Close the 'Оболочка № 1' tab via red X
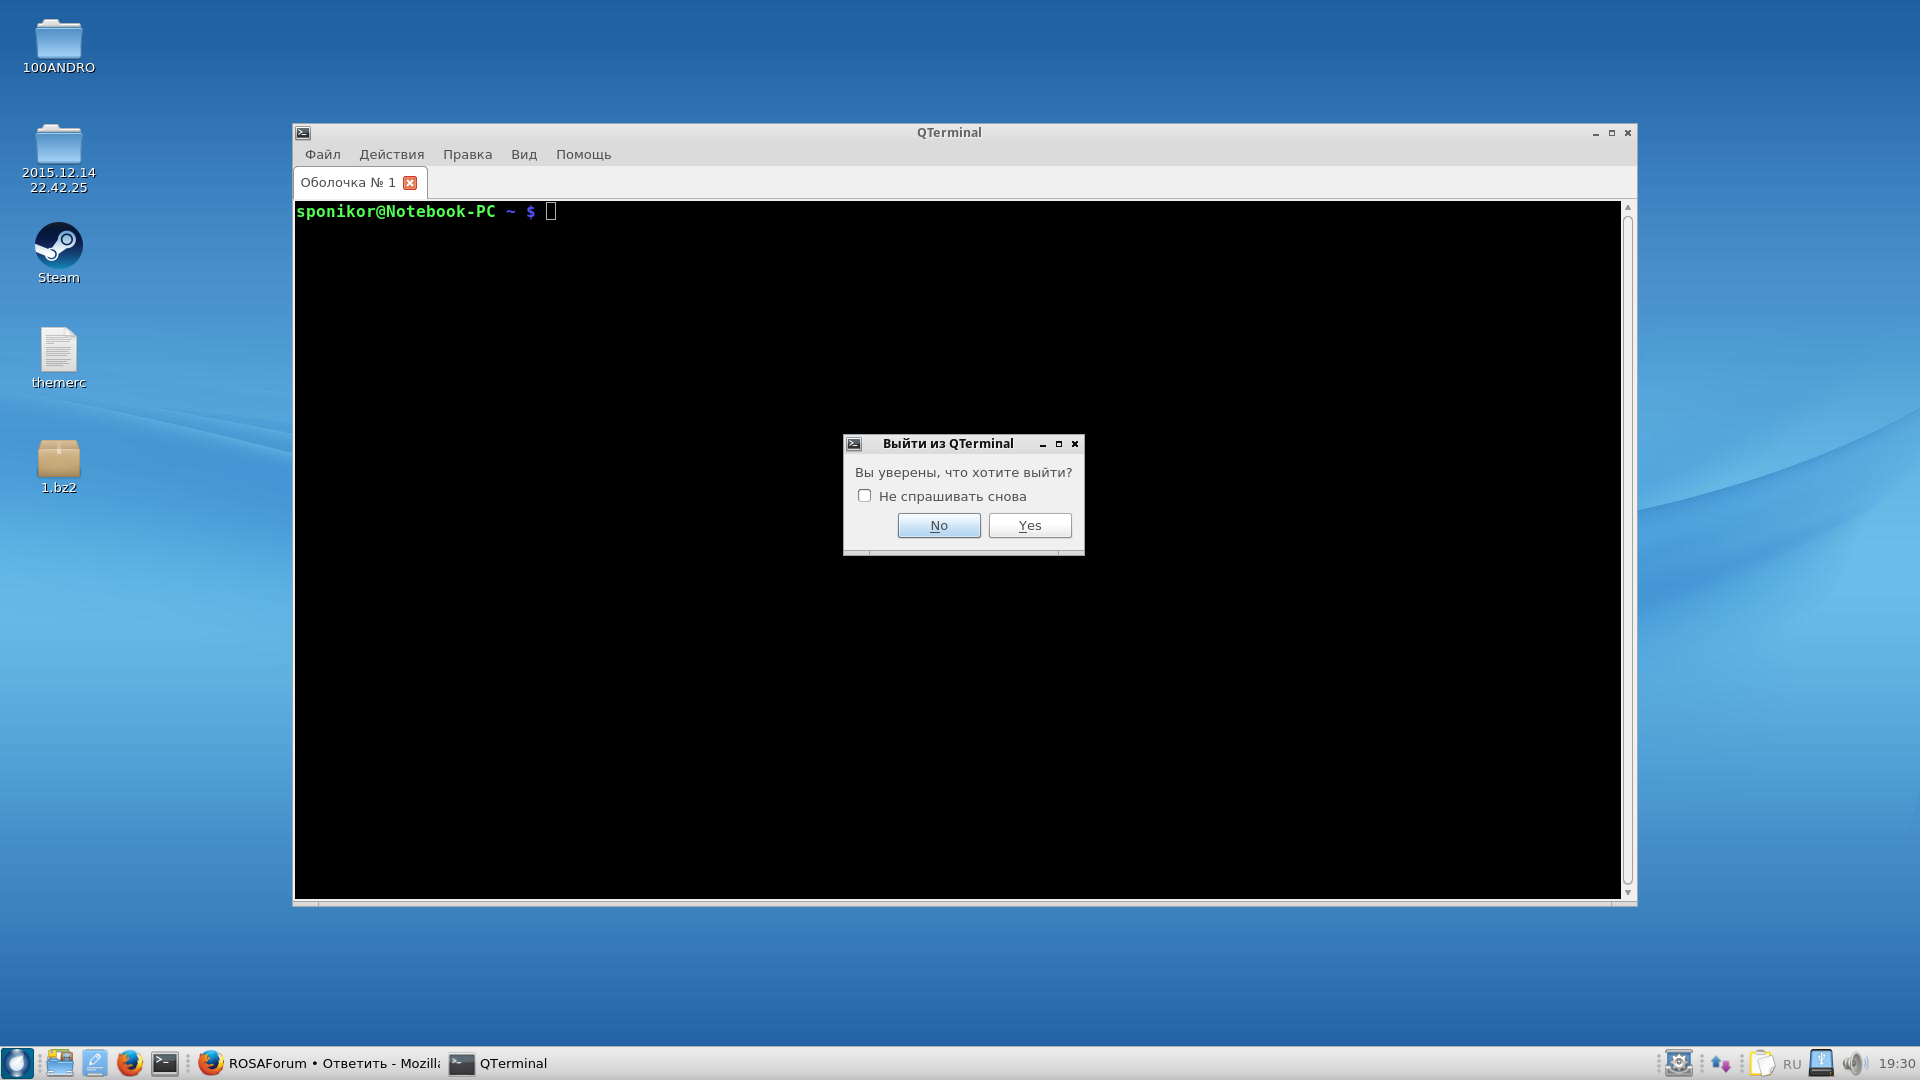Viewport: 1920px width, 1080px height. 410,183
